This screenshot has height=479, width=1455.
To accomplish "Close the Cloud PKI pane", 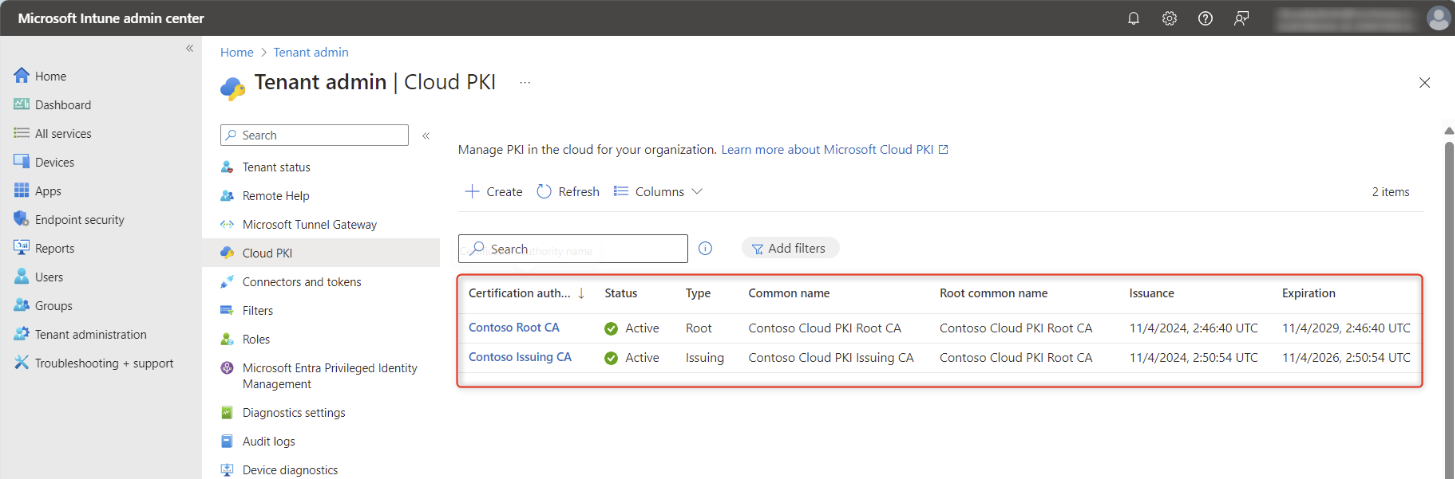I will point(1424,83).
